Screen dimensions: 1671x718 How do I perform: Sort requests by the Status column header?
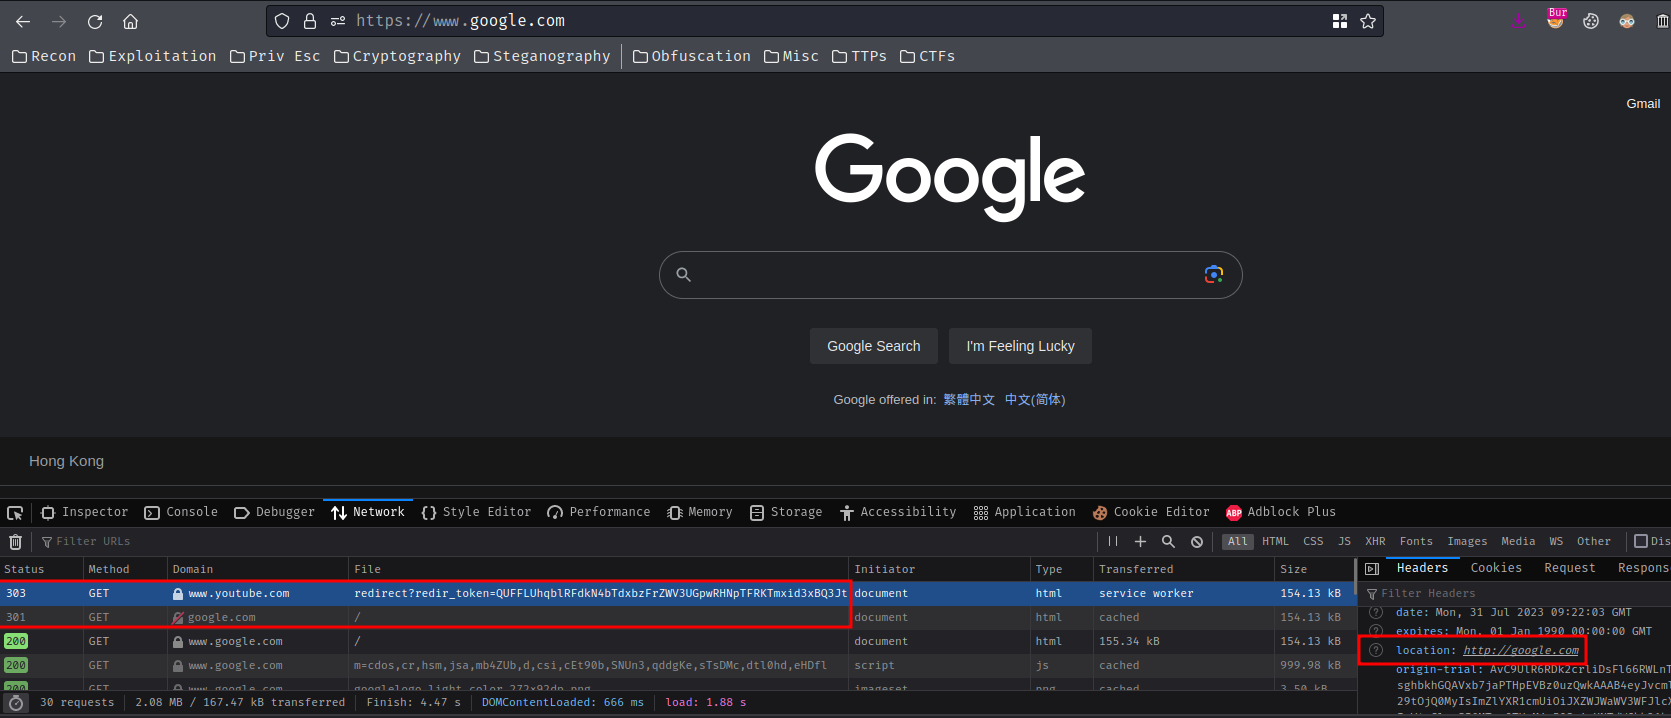[41, 569]
